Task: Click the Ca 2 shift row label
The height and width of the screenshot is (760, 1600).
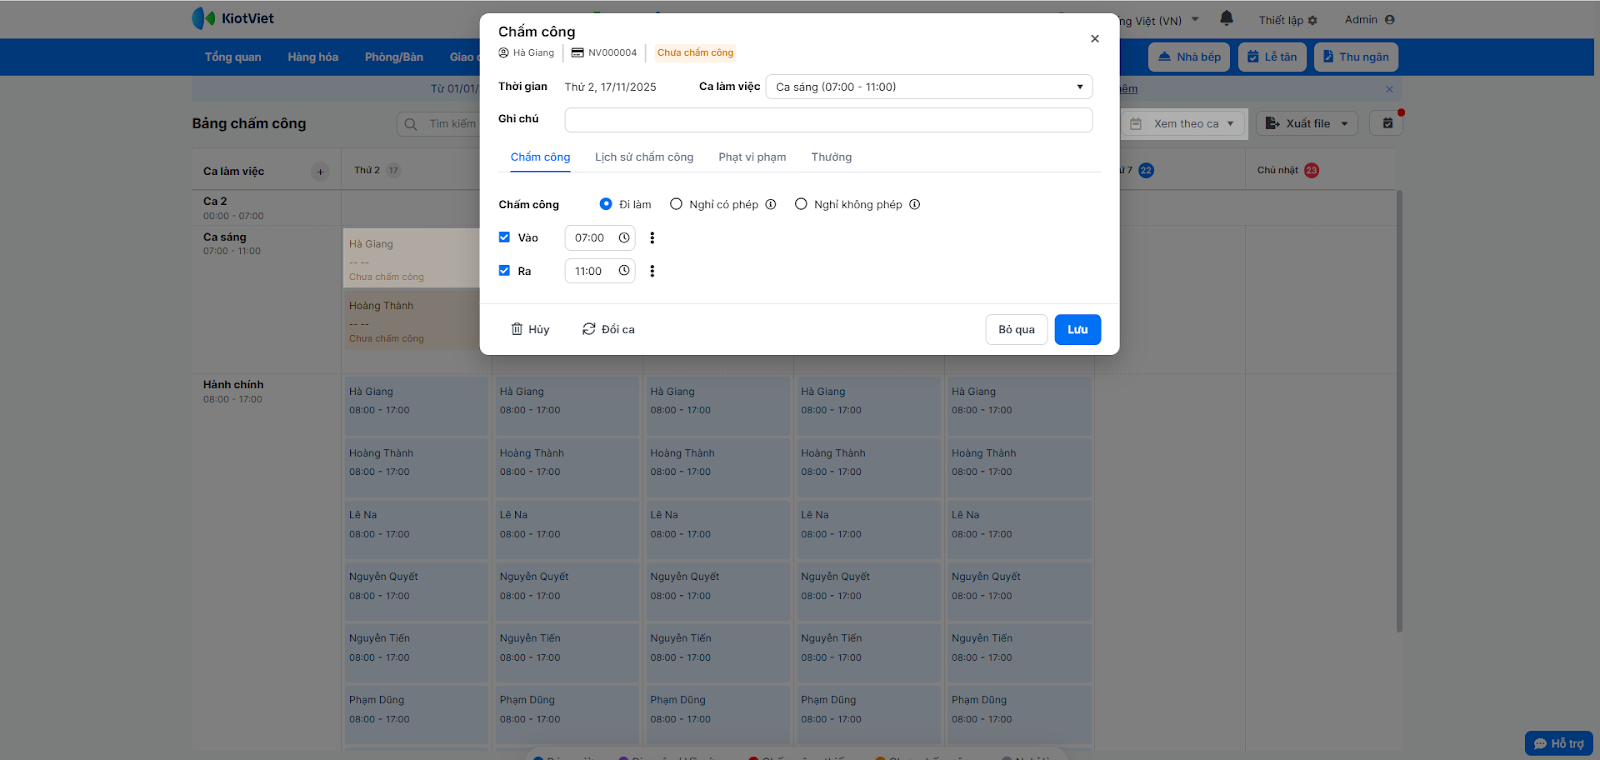Action: (x=215, y=201)
